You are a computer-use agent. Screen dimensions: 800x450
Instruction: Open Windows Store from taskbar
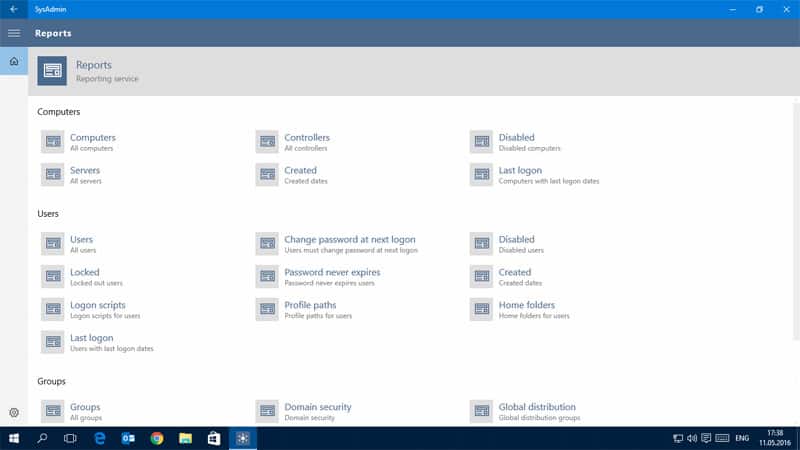point(214,438)
